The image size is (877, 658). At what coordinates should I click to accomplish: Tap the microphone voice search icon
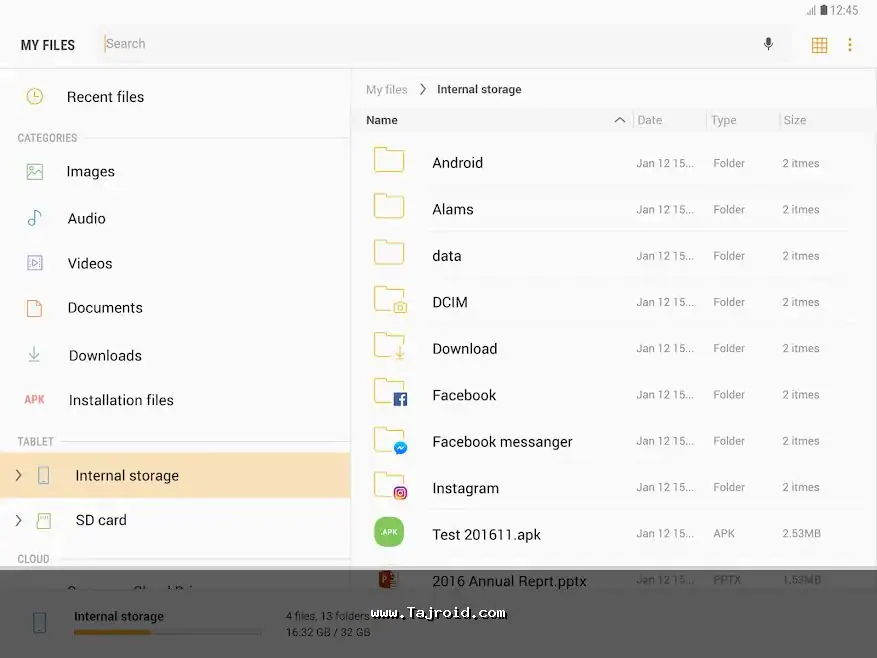click(x=768, y=44)
